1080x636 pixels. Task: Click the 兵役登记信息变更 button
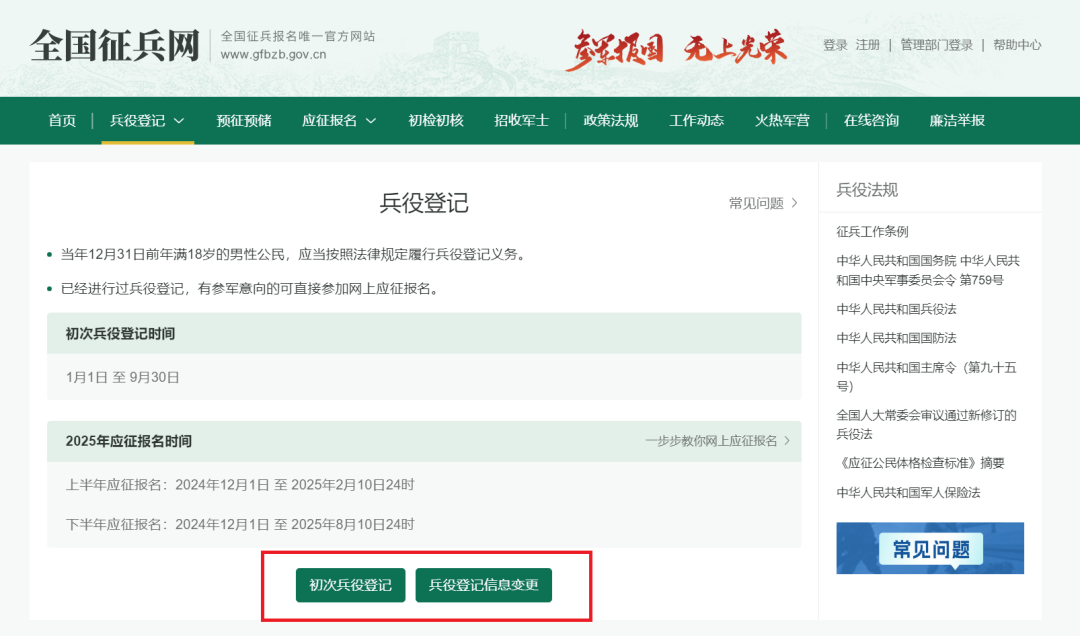pos(484,585)
